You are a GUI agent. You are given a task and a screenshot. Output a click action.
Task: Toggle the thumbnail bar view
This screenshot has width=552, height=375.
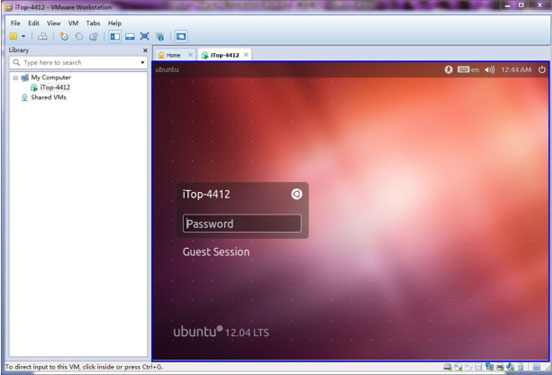click(x=130, y=36)
